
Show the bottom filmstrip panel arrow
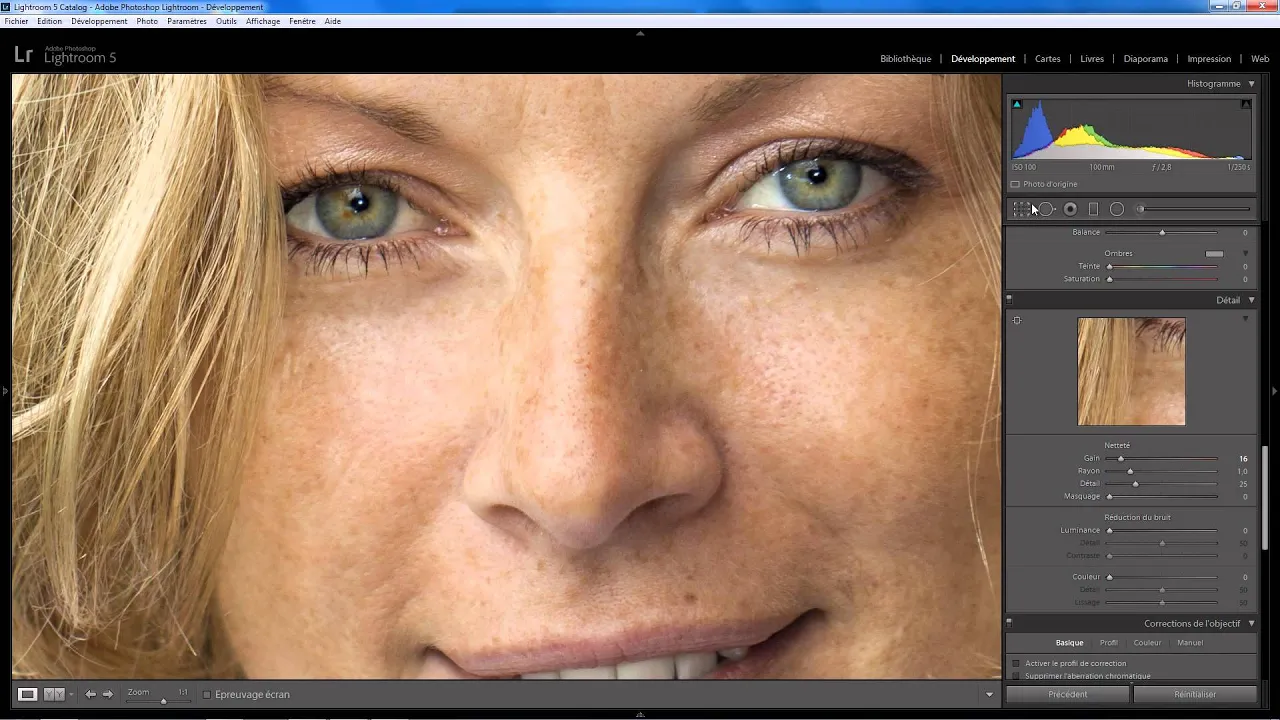click(640, 715)
